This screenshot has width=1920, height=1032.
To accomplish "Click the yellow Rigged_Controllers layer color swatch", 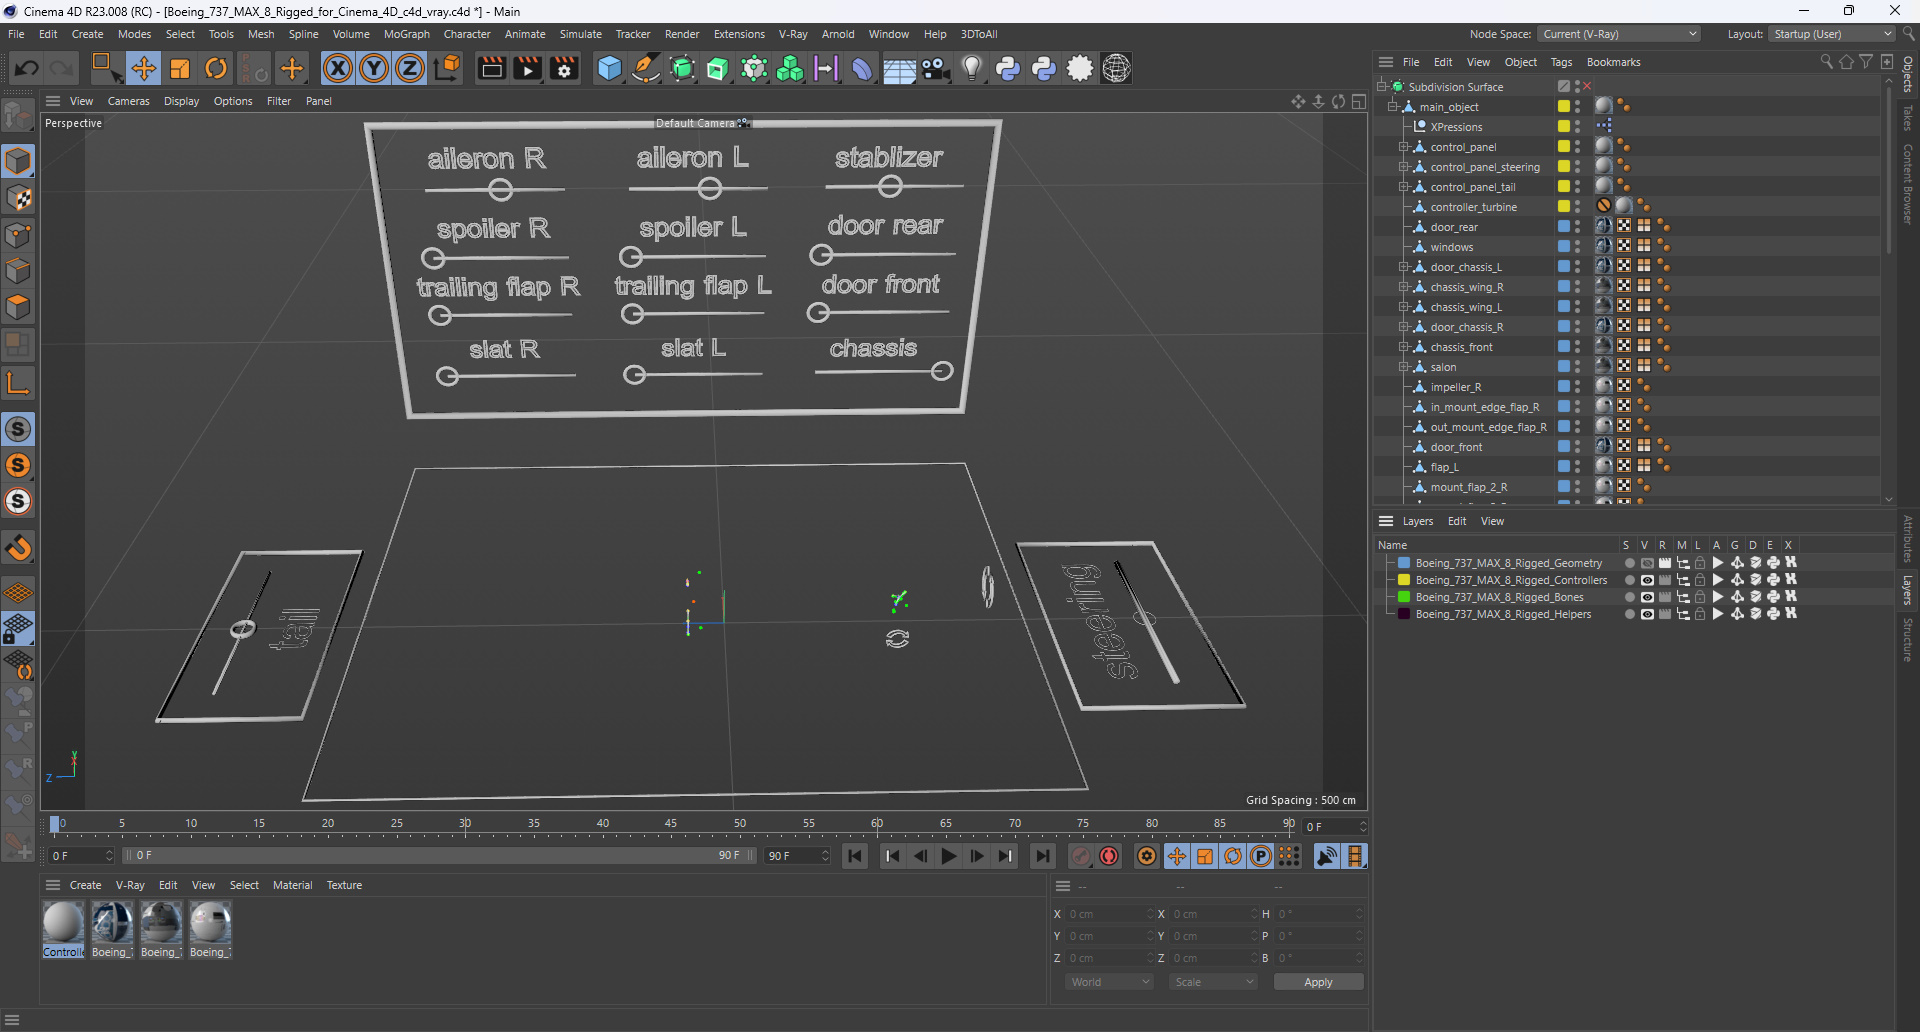I will [x=1404, y=580].
